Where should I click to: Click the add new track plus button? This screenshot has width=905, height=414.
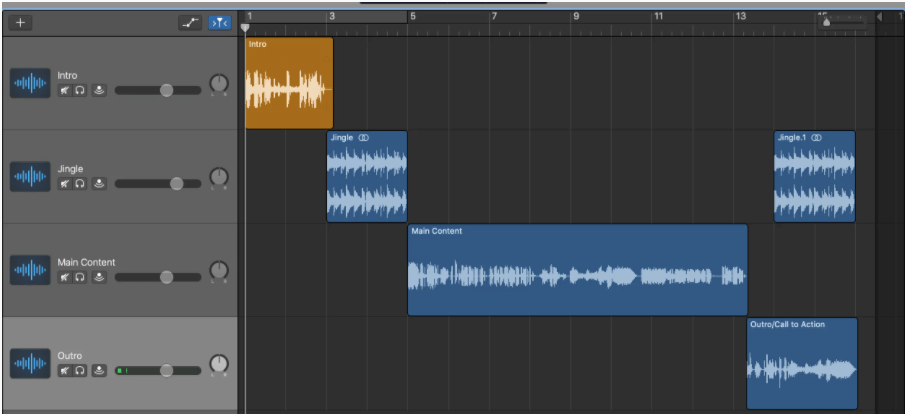click(x=21, y=22)
